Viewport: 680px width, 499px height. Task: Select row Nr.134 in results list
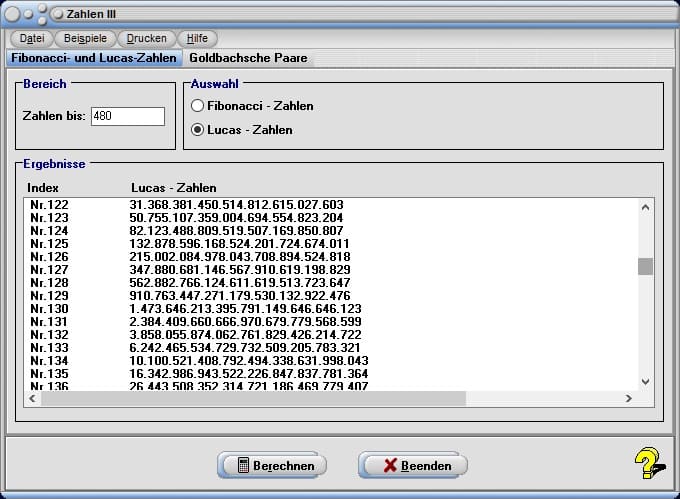(x=331, y=361)
